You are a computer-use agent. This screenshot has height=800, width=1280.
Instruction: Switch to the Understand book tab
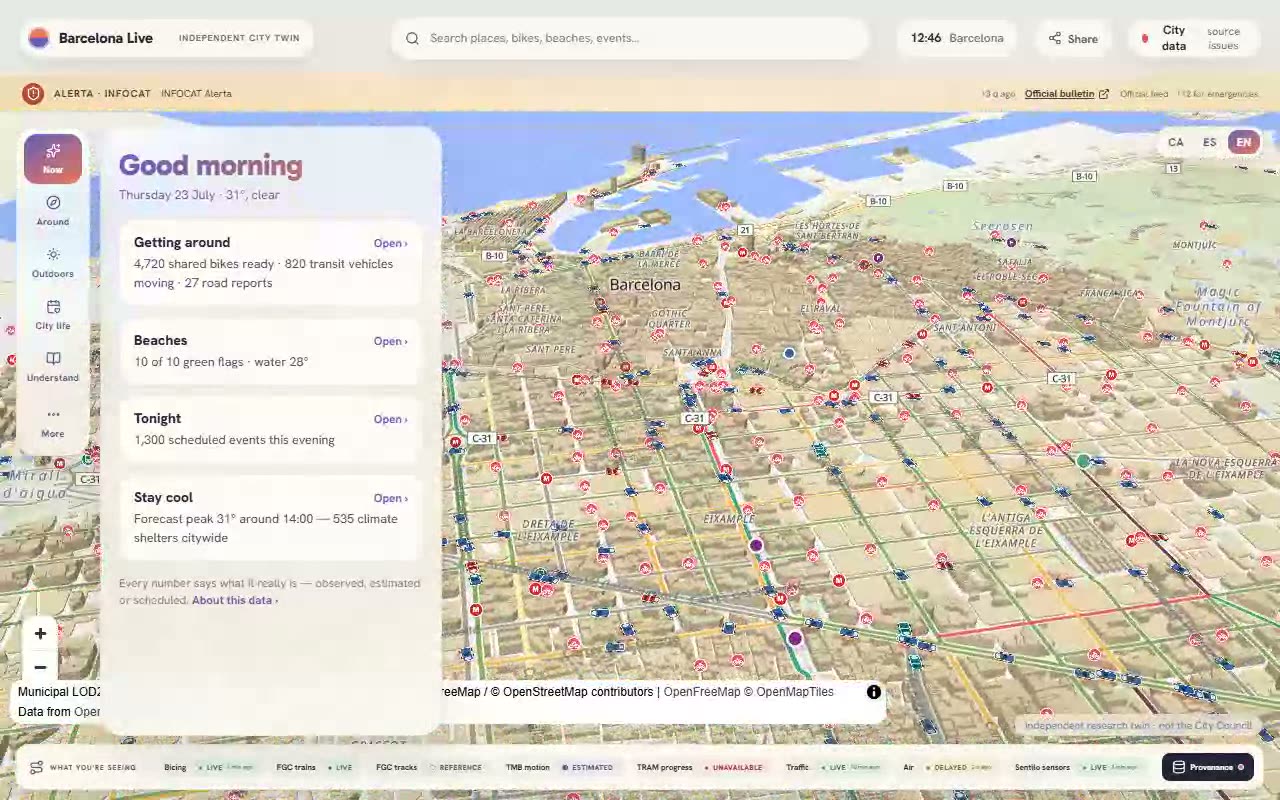(x=53, y=367)
